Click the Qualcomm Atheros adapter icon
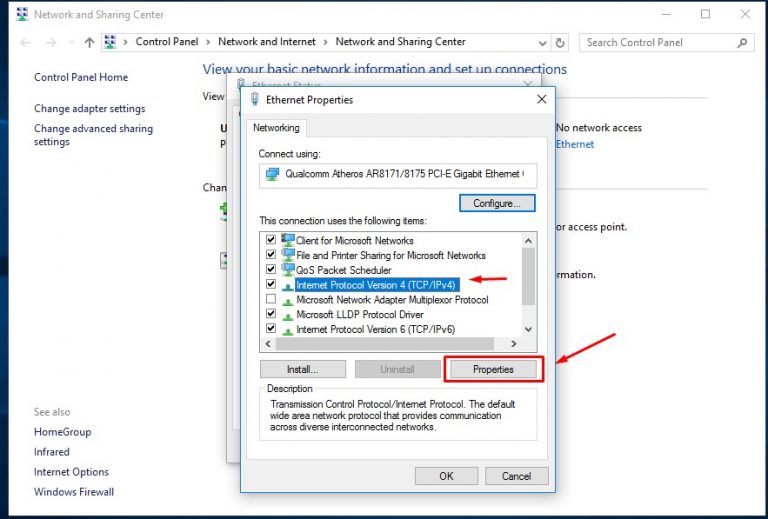 point(272,174)
